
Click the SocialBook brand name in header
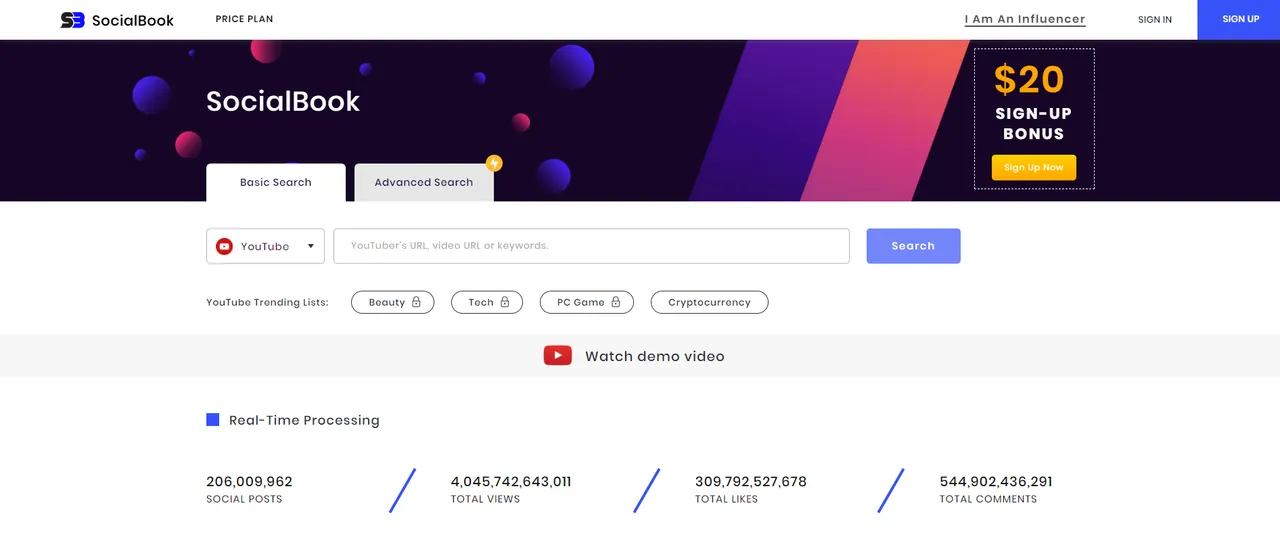[133, 20]
